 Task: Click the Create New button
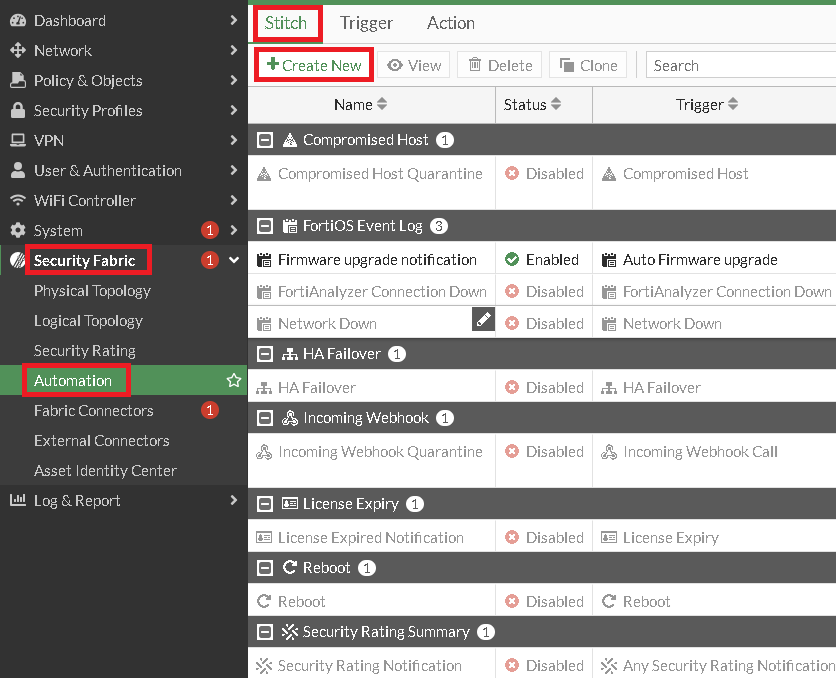tap(314, 65)
